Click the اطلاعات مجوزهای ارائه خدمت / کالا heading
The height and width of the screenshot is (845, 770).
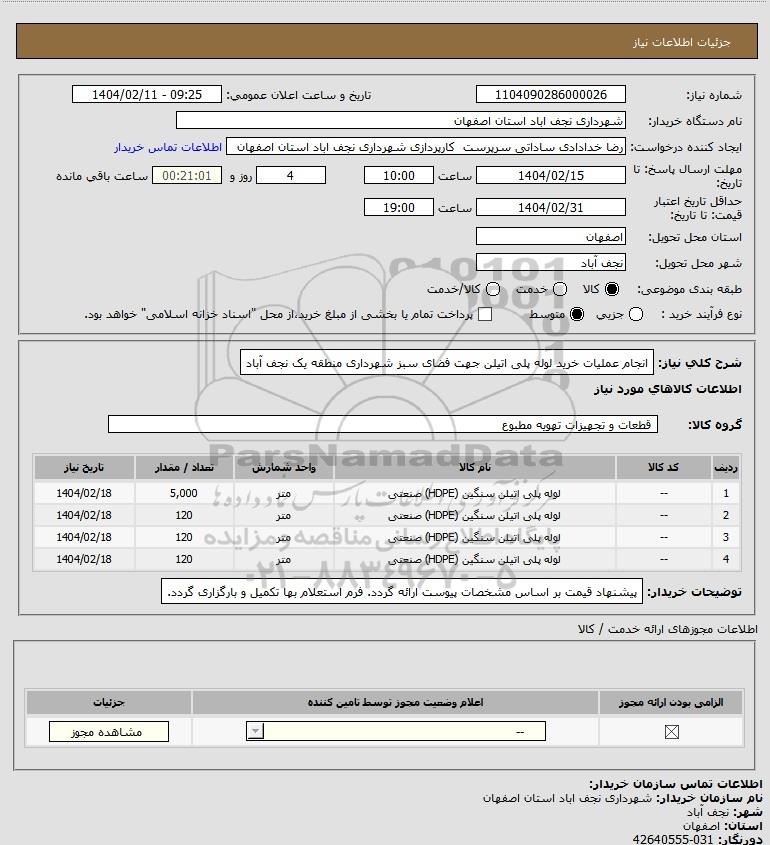(668, 629)
